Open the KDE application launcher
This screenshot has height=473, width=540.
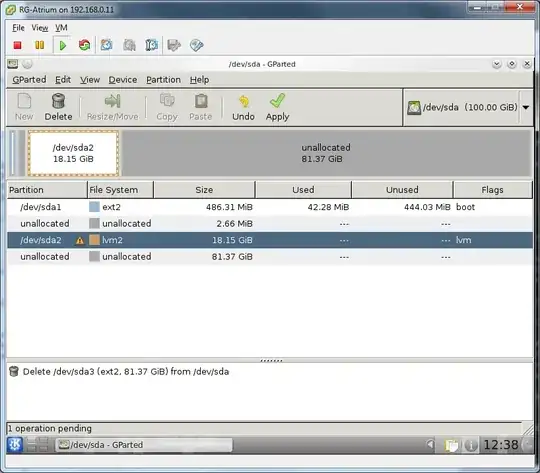click(x=15, y=445)
